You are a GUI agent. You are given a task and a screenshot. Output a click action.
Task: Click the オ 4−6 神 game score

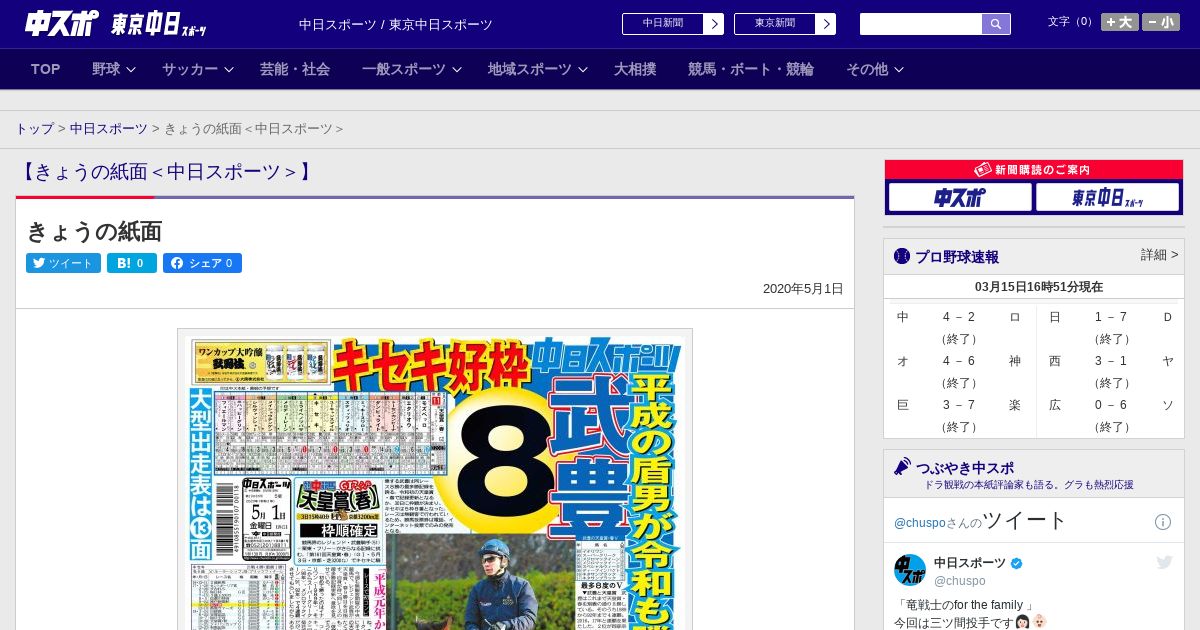coord(959,371)
